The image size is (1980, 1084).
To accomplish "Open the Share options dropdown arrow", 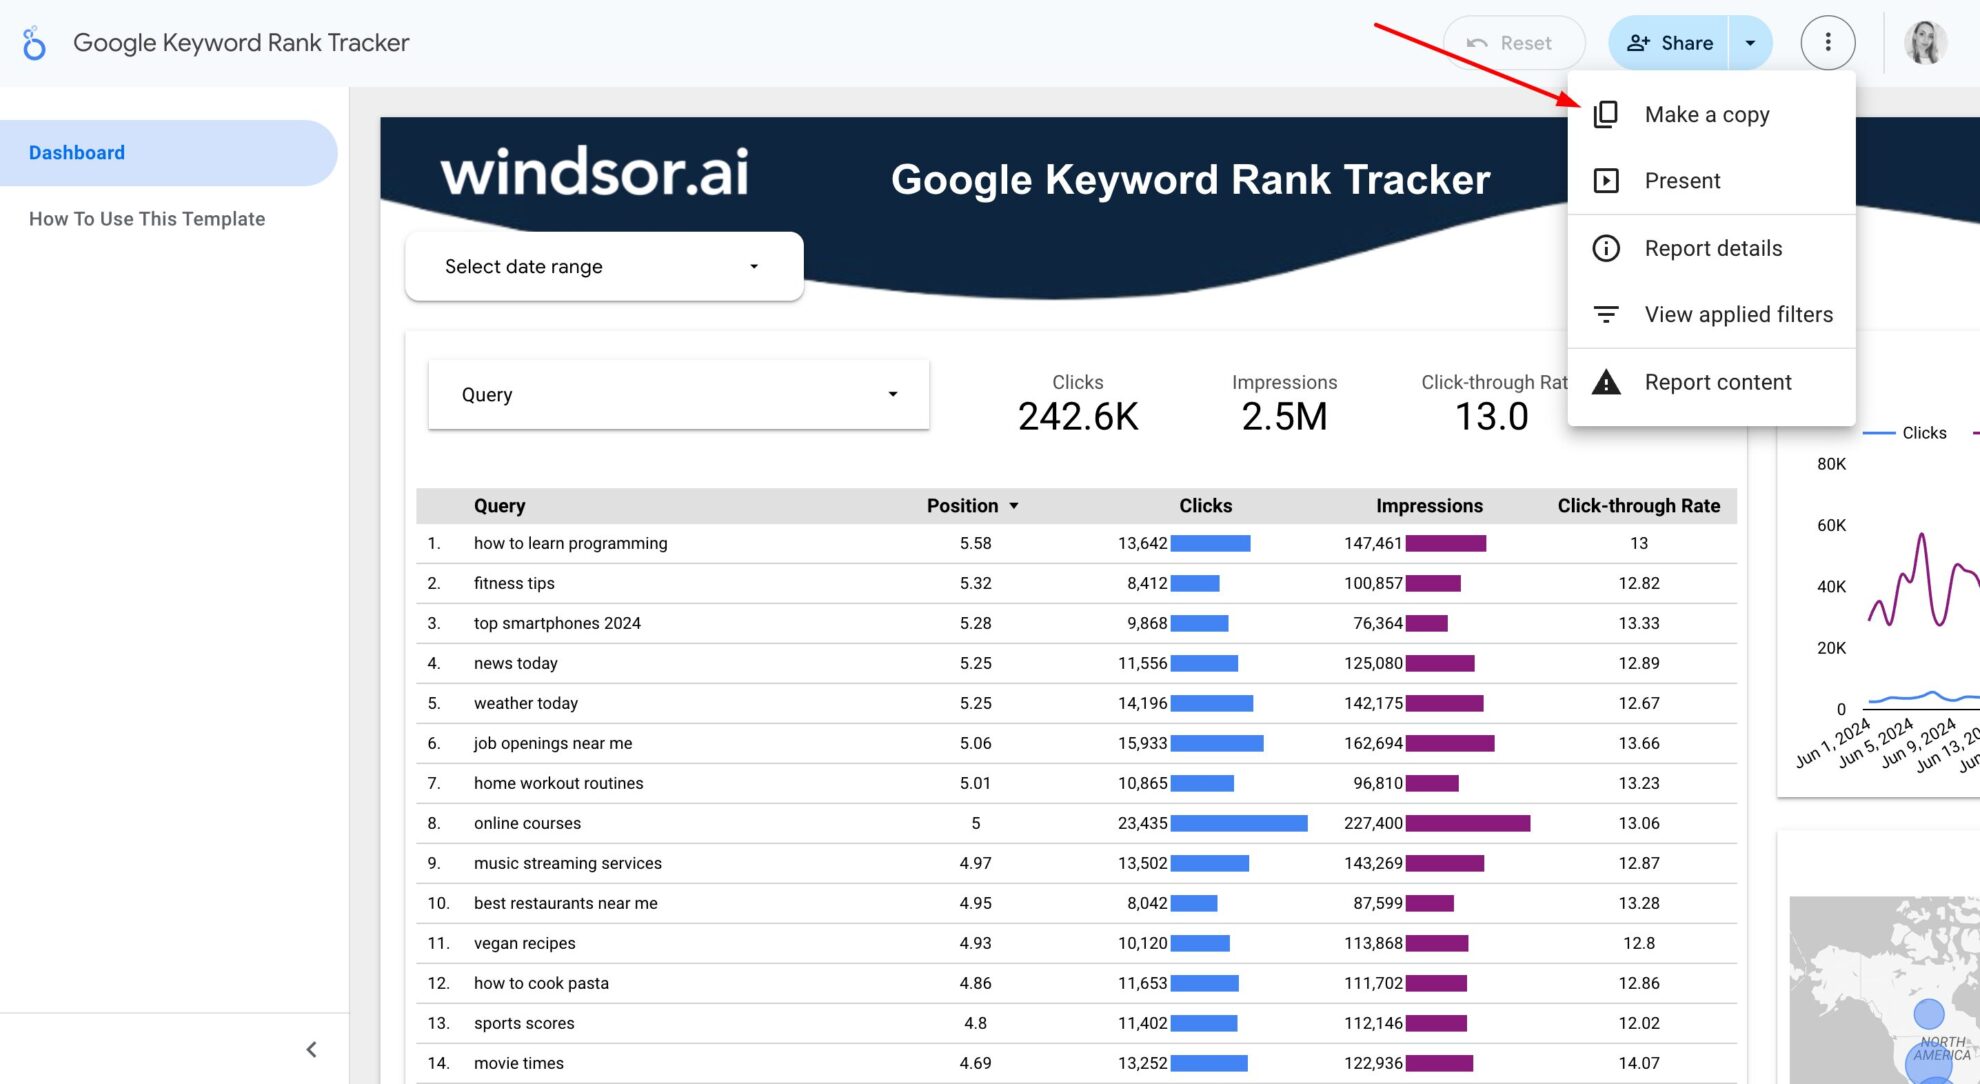I will (1751, 42).
